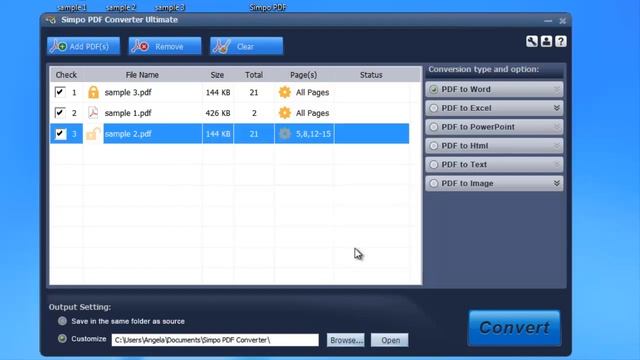Click the unlocked icon on sample 2.pdf
This screenshot has height=360, width=640.
click(x=93, y=133)
